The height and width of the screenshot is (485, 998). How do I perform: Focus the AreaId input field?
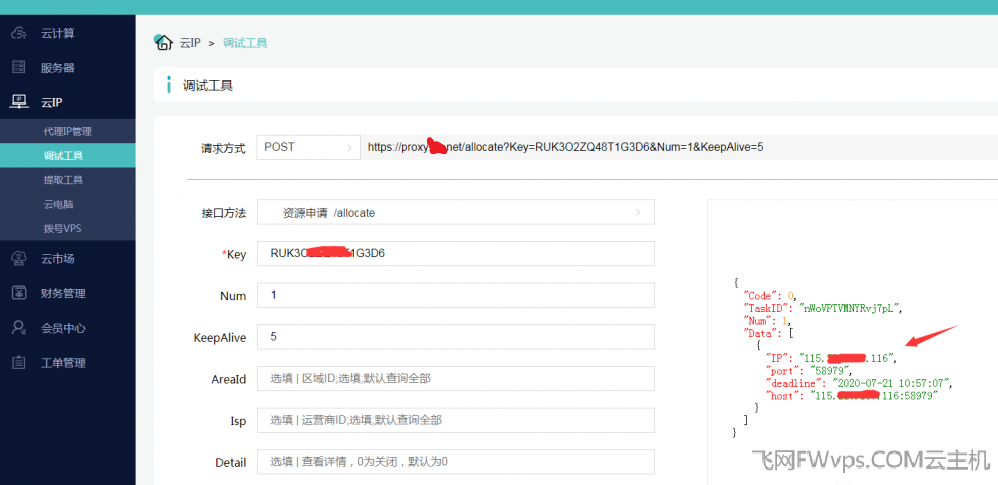point(456,379)
